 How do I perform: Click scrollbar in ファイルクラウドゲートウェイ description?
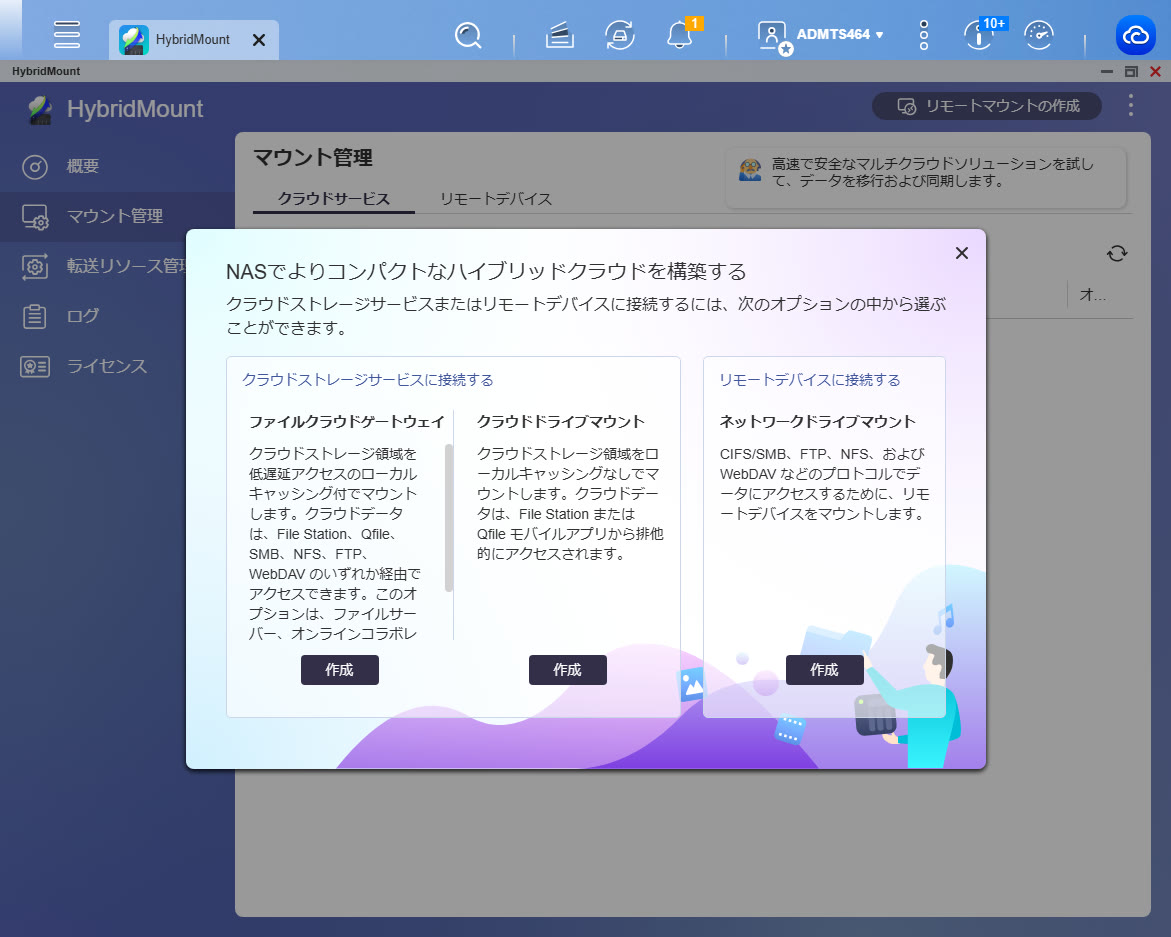pos(449,518)
